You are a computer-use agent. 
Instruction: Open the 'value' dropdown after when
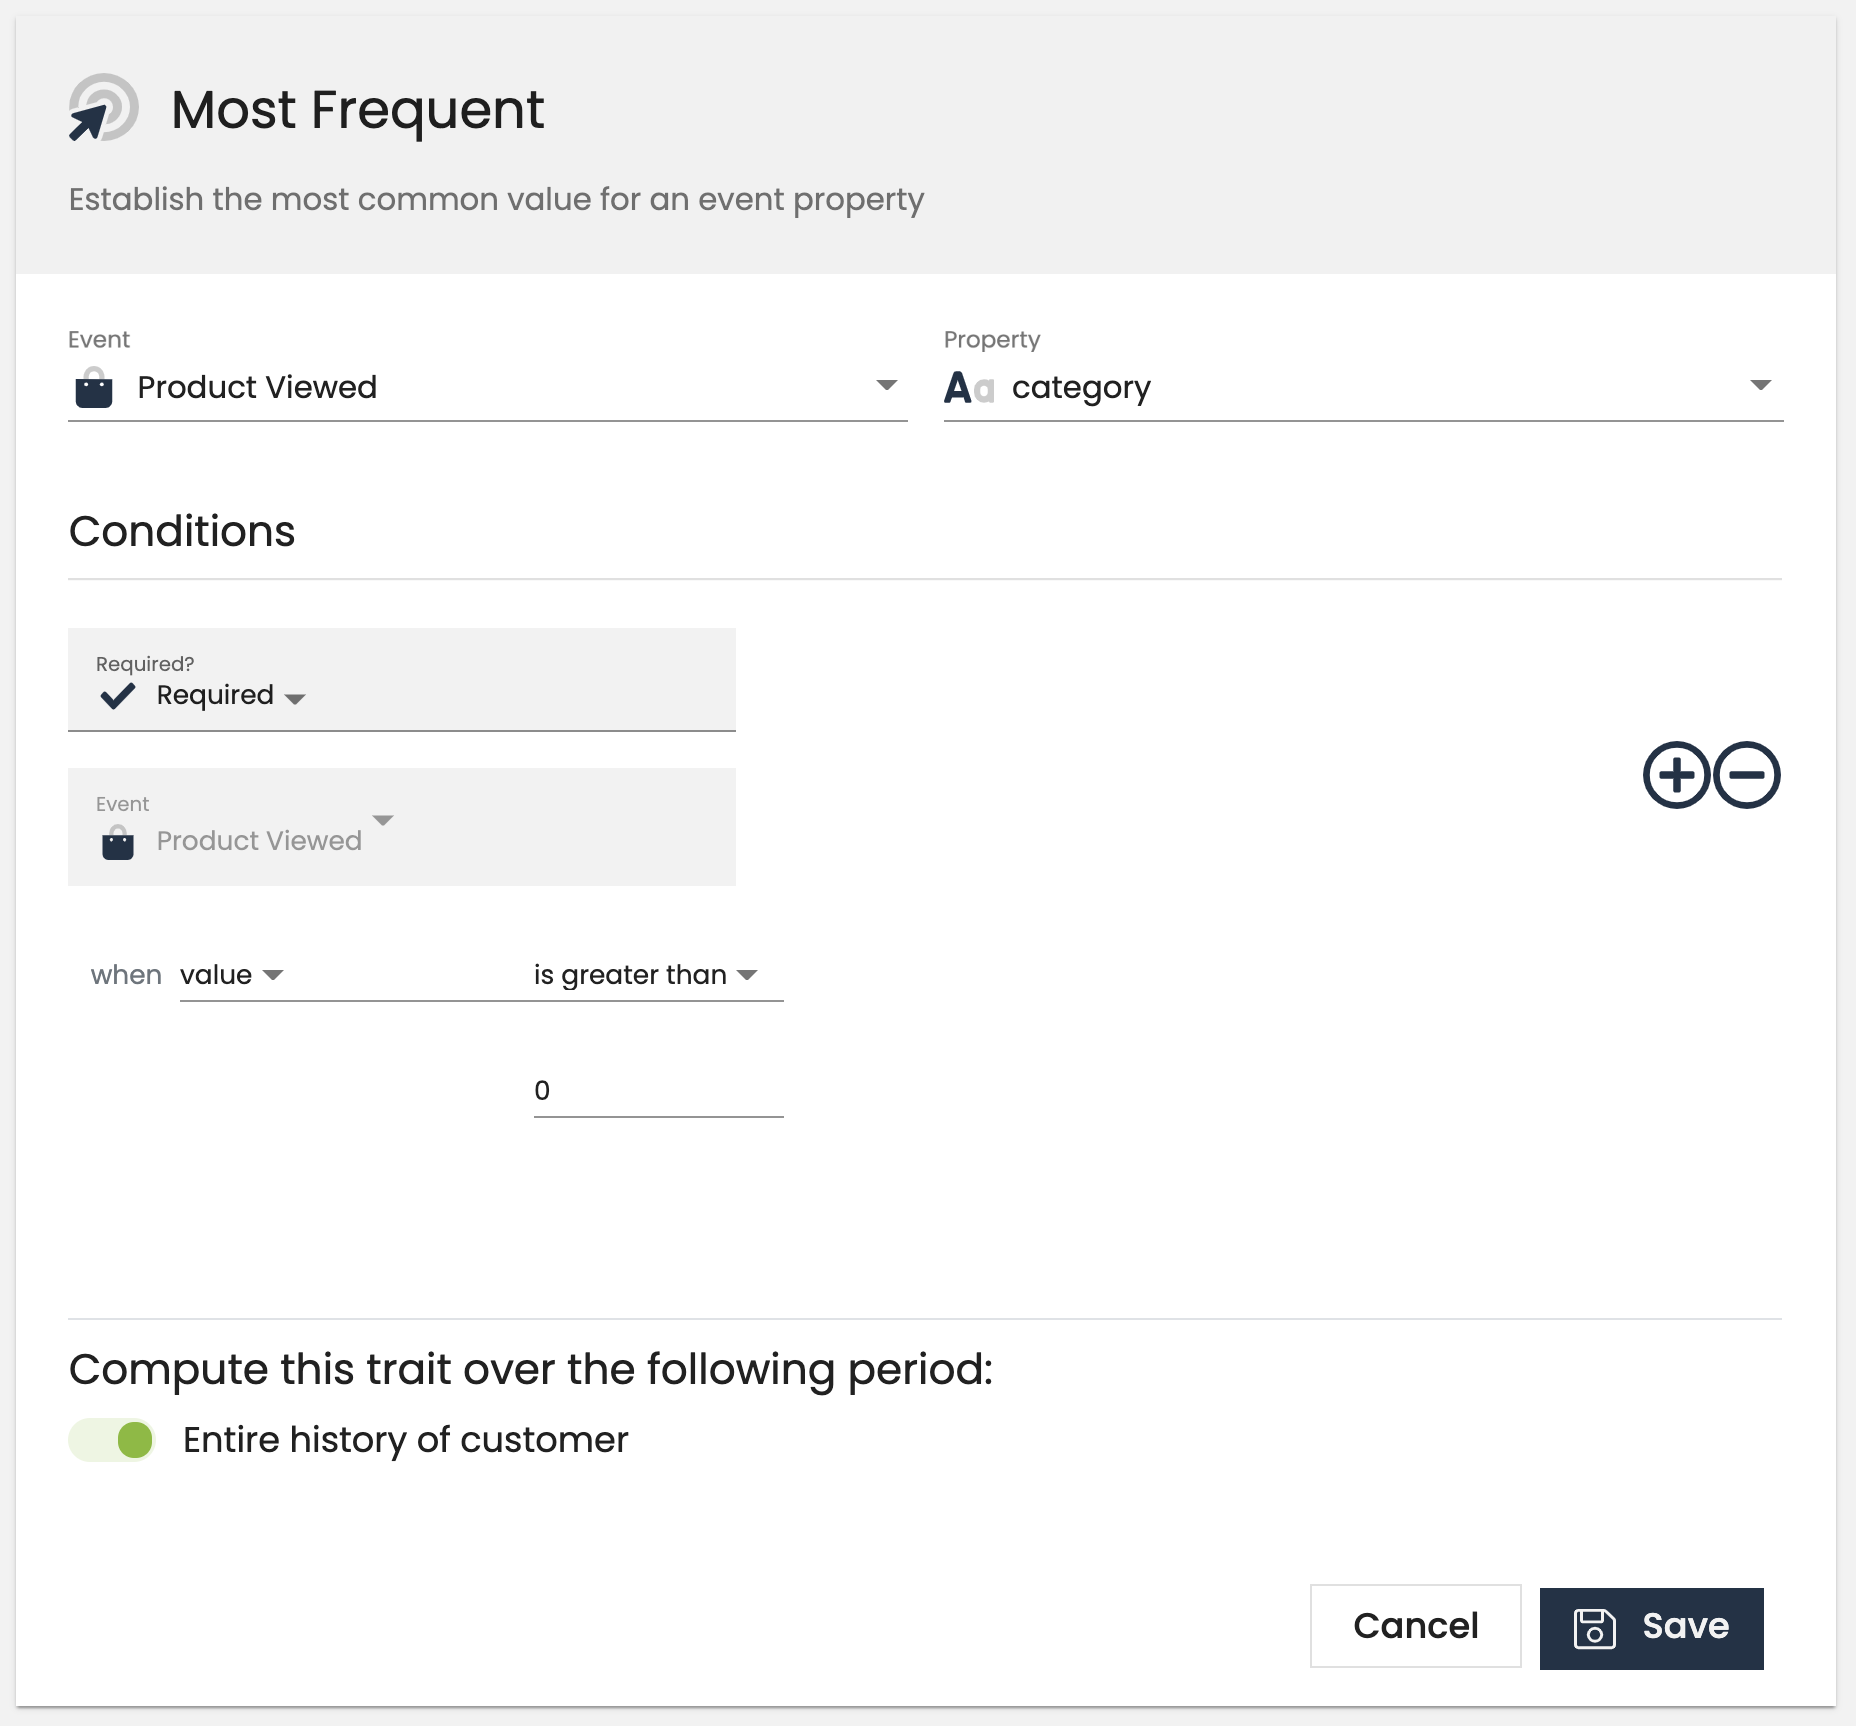[x=273, y=975]
